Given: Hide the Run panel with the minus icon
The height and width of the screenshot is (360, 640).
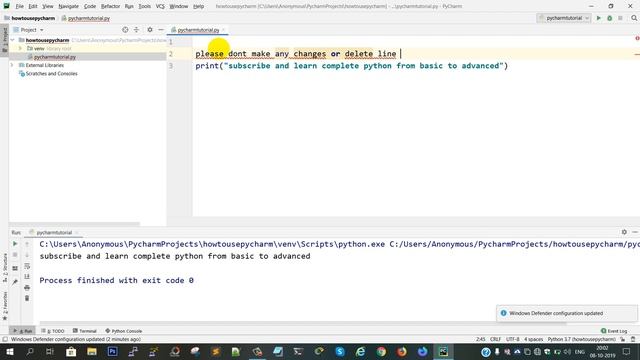Looking at the screenshot, I should (635, 232).
